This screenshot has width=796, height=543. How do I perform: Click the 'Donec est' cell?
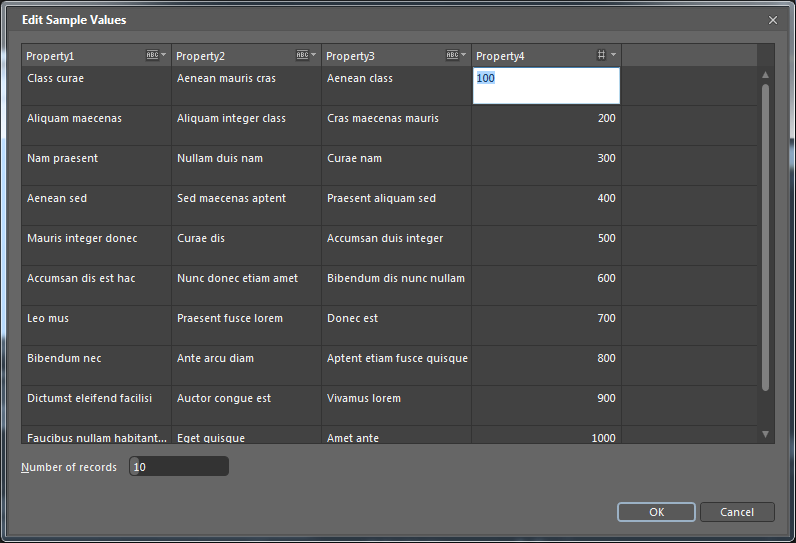(x=396, y=326)
